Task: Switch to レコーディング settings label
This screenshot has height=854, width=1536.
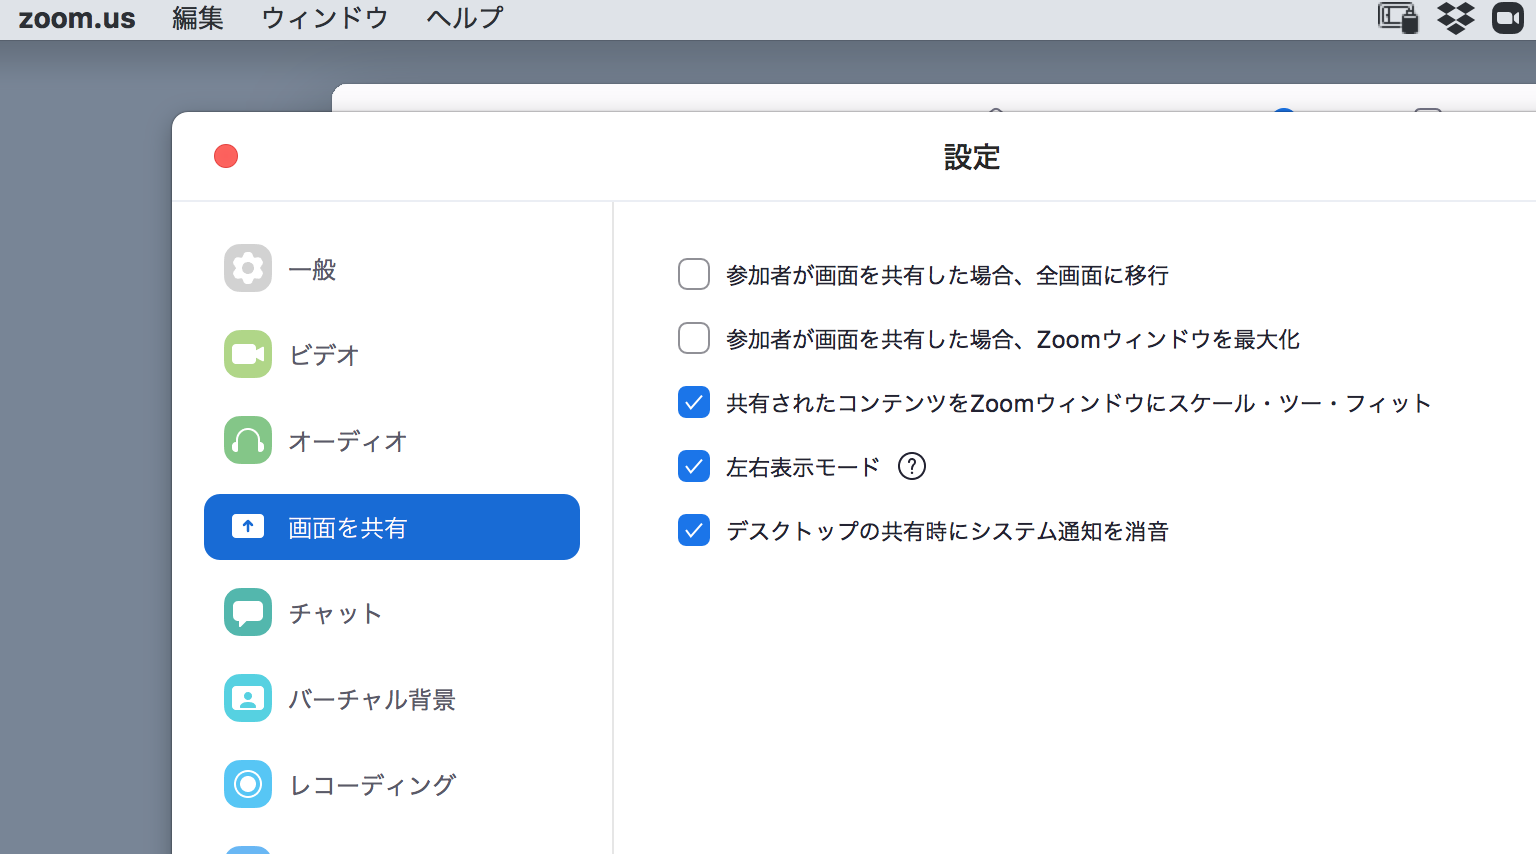Action: tap(373, 785)
